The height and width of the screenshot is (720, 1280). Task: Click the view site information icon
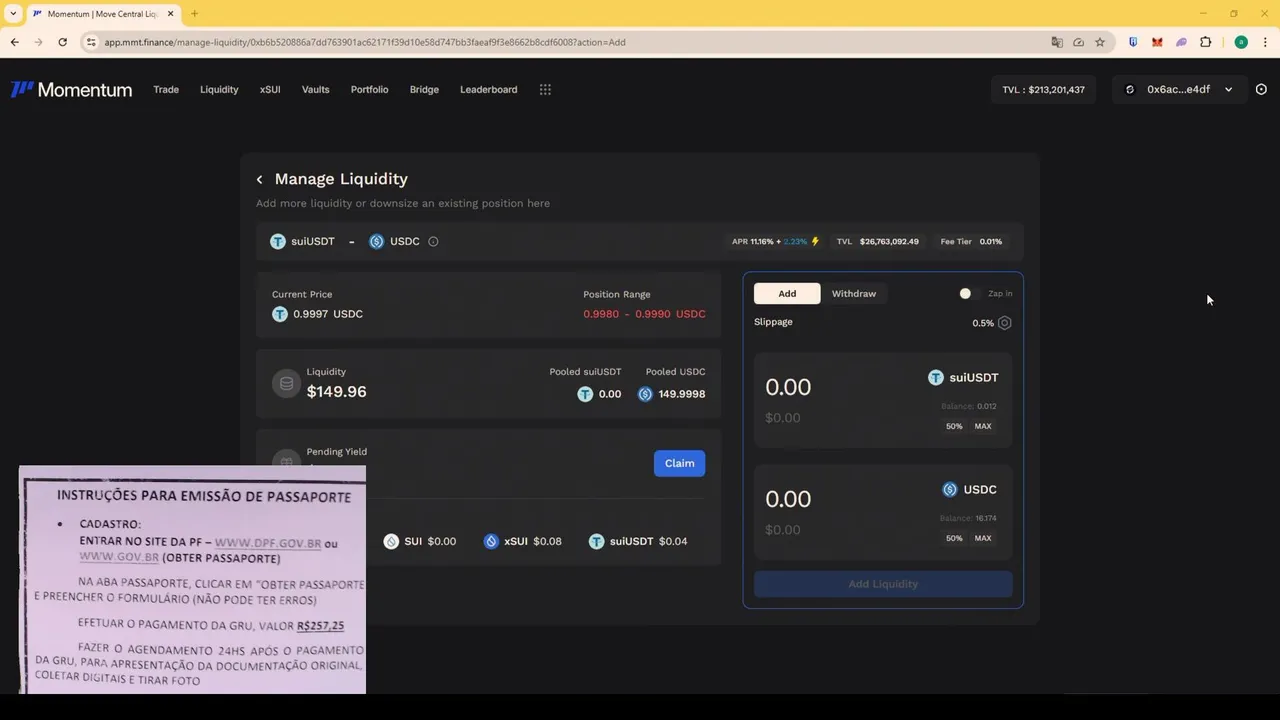pyautogui.click(x=91, y=42)
